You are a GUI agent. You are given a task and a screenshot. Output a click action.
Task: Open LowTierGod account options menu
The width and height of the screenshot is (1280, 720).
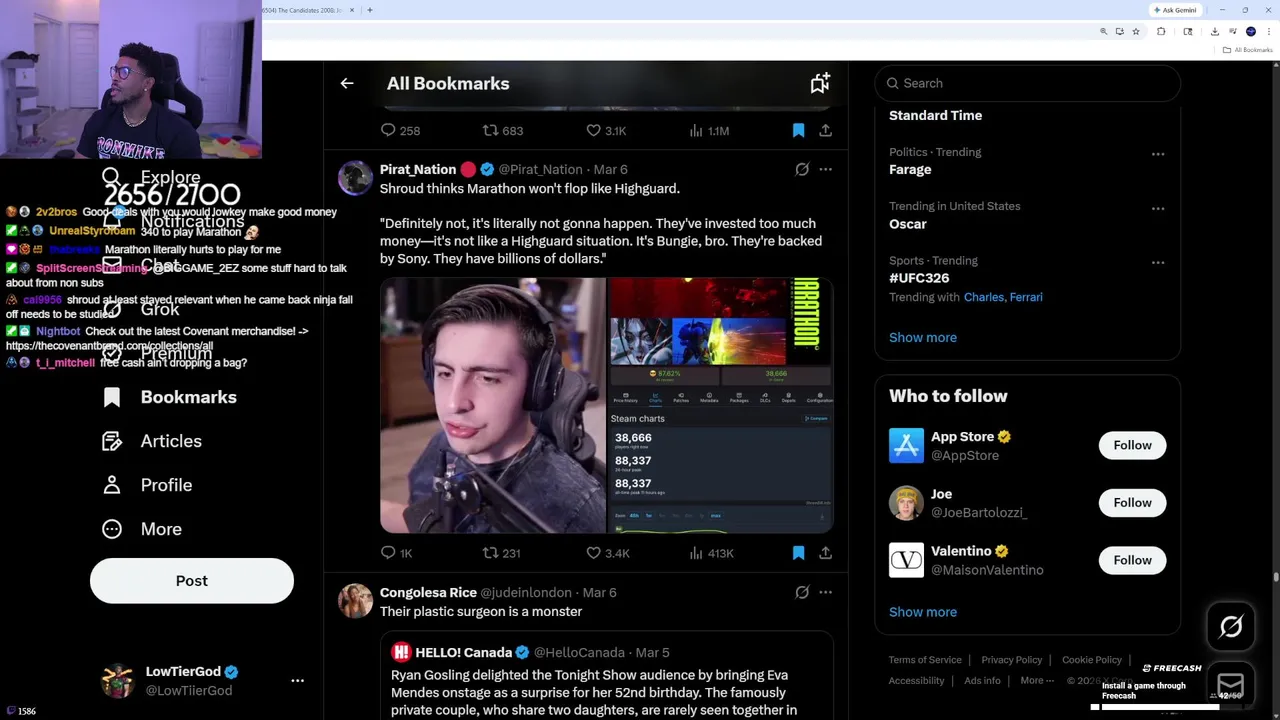(x=297, y=681)
